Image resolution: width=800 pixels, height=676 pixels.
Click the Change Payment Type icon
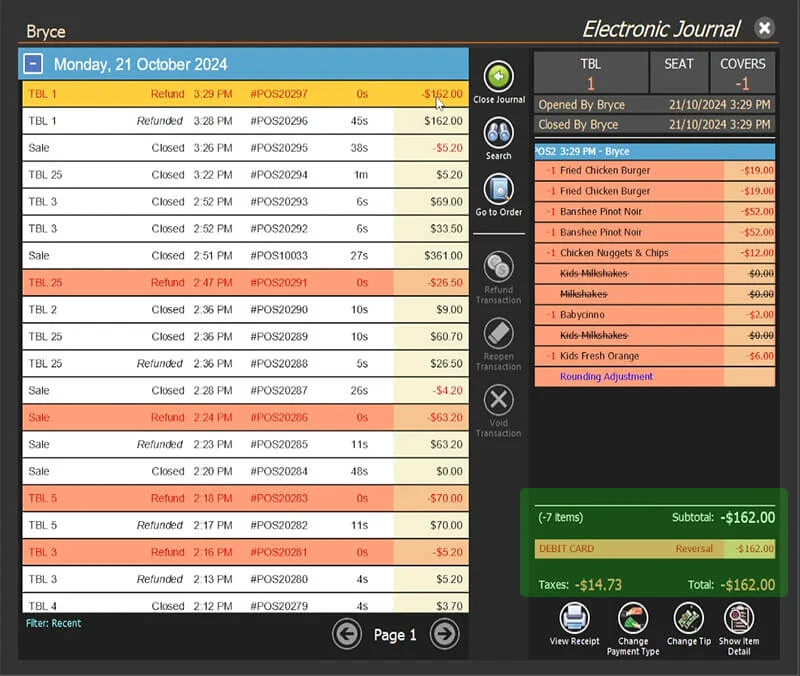pyautogui.click(x=633, y=618)
